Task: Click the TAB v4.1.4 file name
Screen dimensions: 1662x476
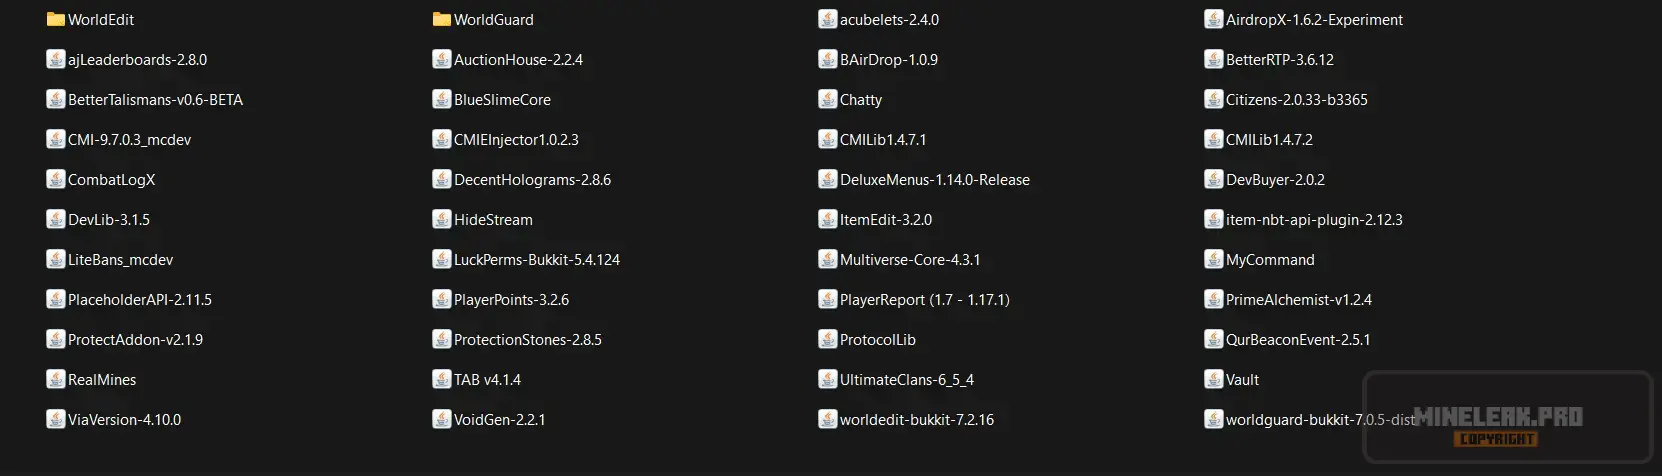Action: click(487, 380)
